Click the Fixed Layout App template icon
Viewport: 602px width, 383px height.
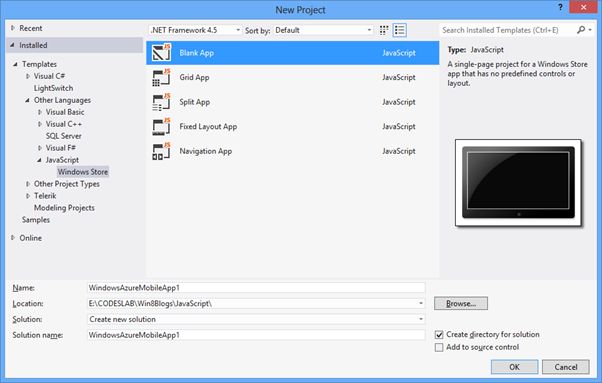161,126
